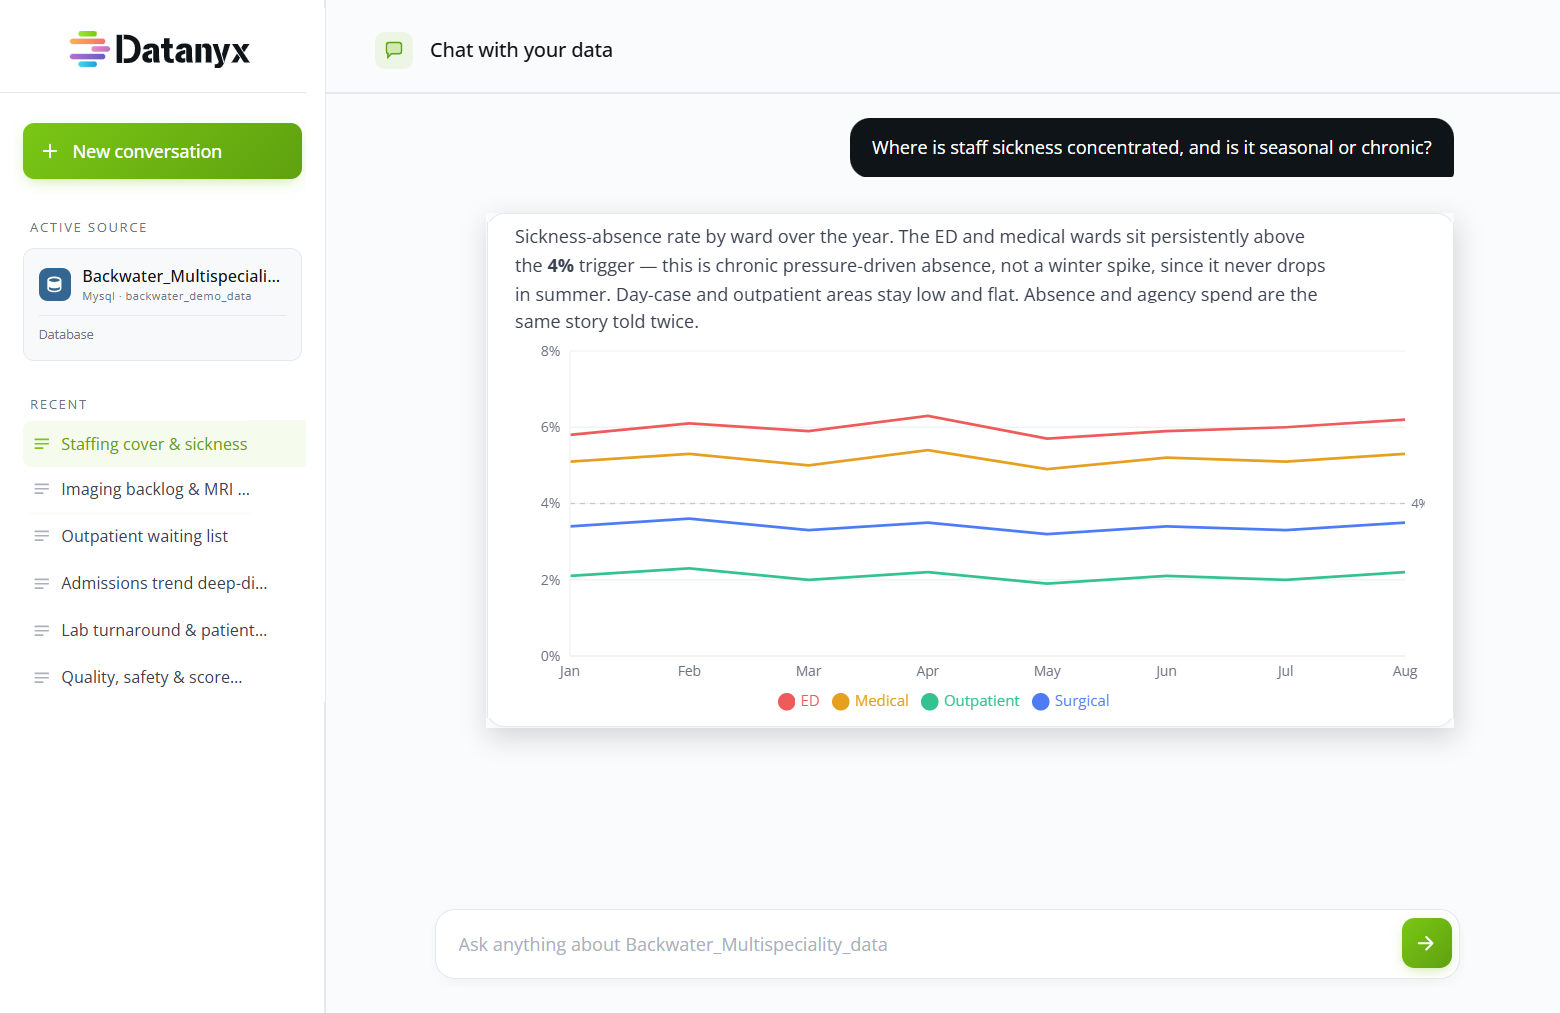Click the plus icon in New conversation
This screenshot has height=1013, width=1560.
click(x=50, y=151)
